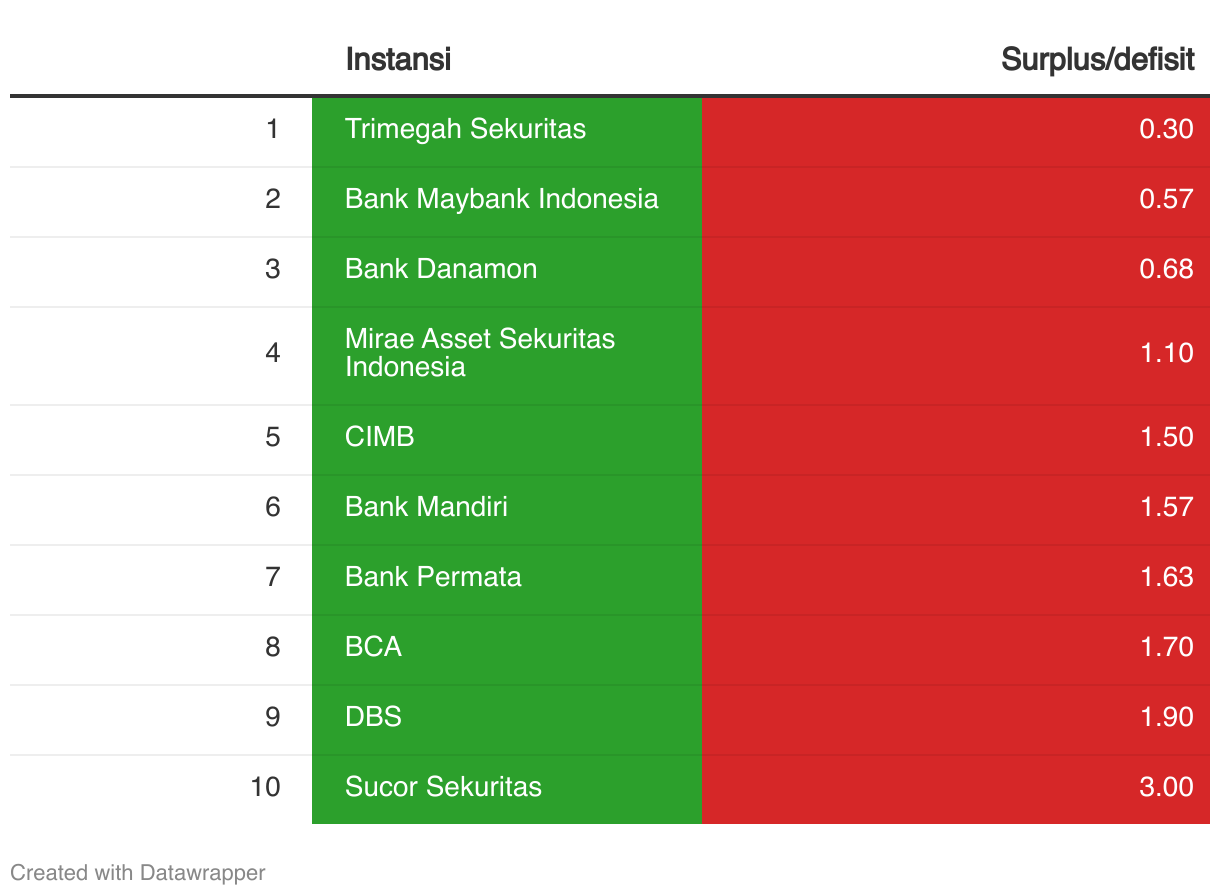Viewport: 1220px width, 896px height.
Task: Click the red 0.30 value cell
Action: 956,130
